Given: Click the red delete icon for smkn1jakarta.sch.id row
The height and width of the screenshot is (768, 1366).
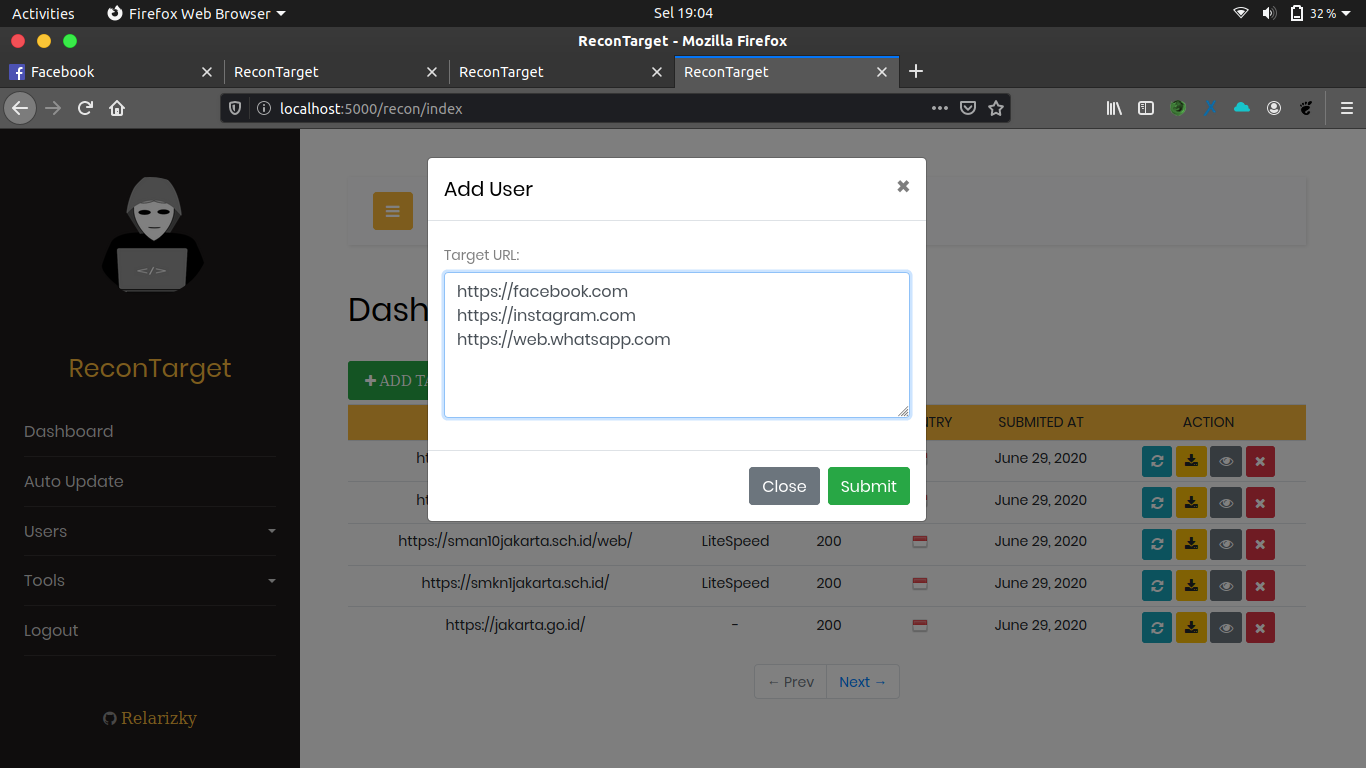Looking at the screenshot, I should (x=1260, y=586).
